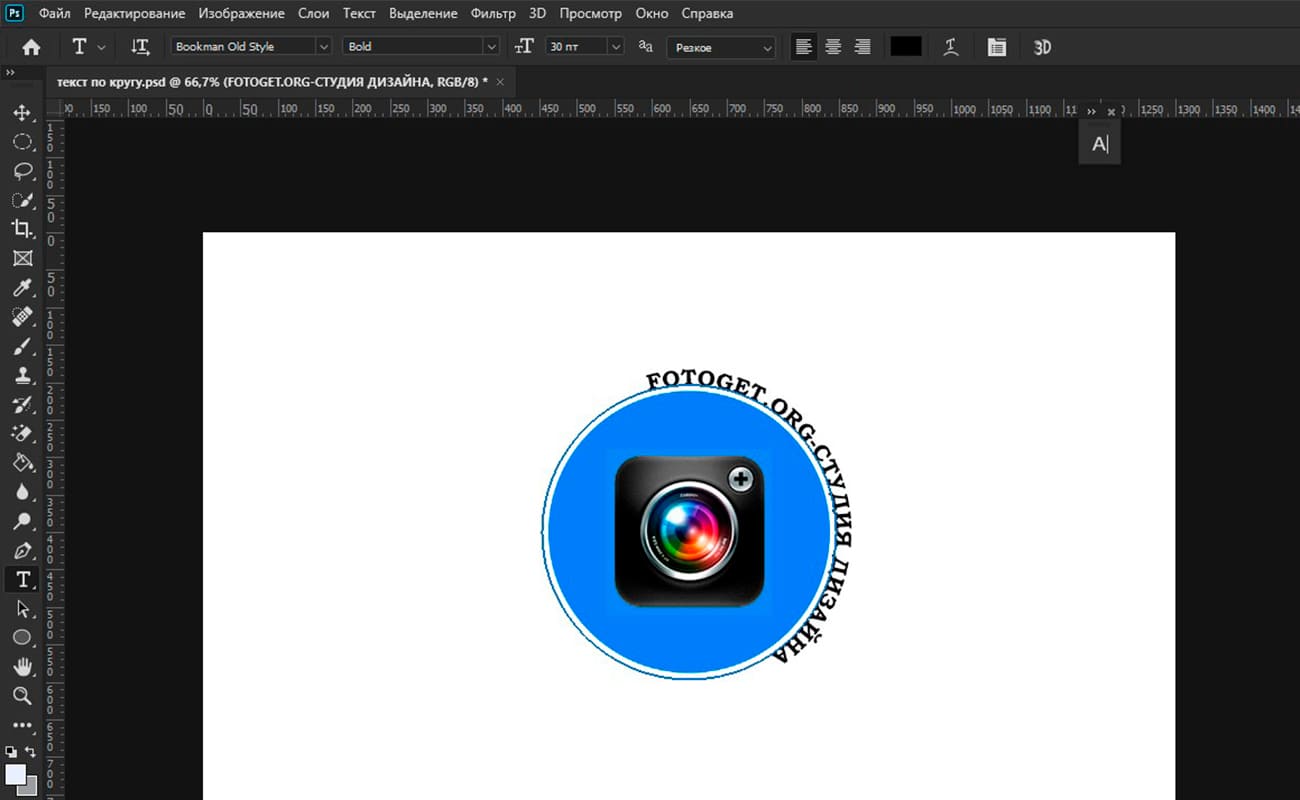Select the Eraser tool
The height and width of the screenshot is (800, 1300).
point(22,433)
